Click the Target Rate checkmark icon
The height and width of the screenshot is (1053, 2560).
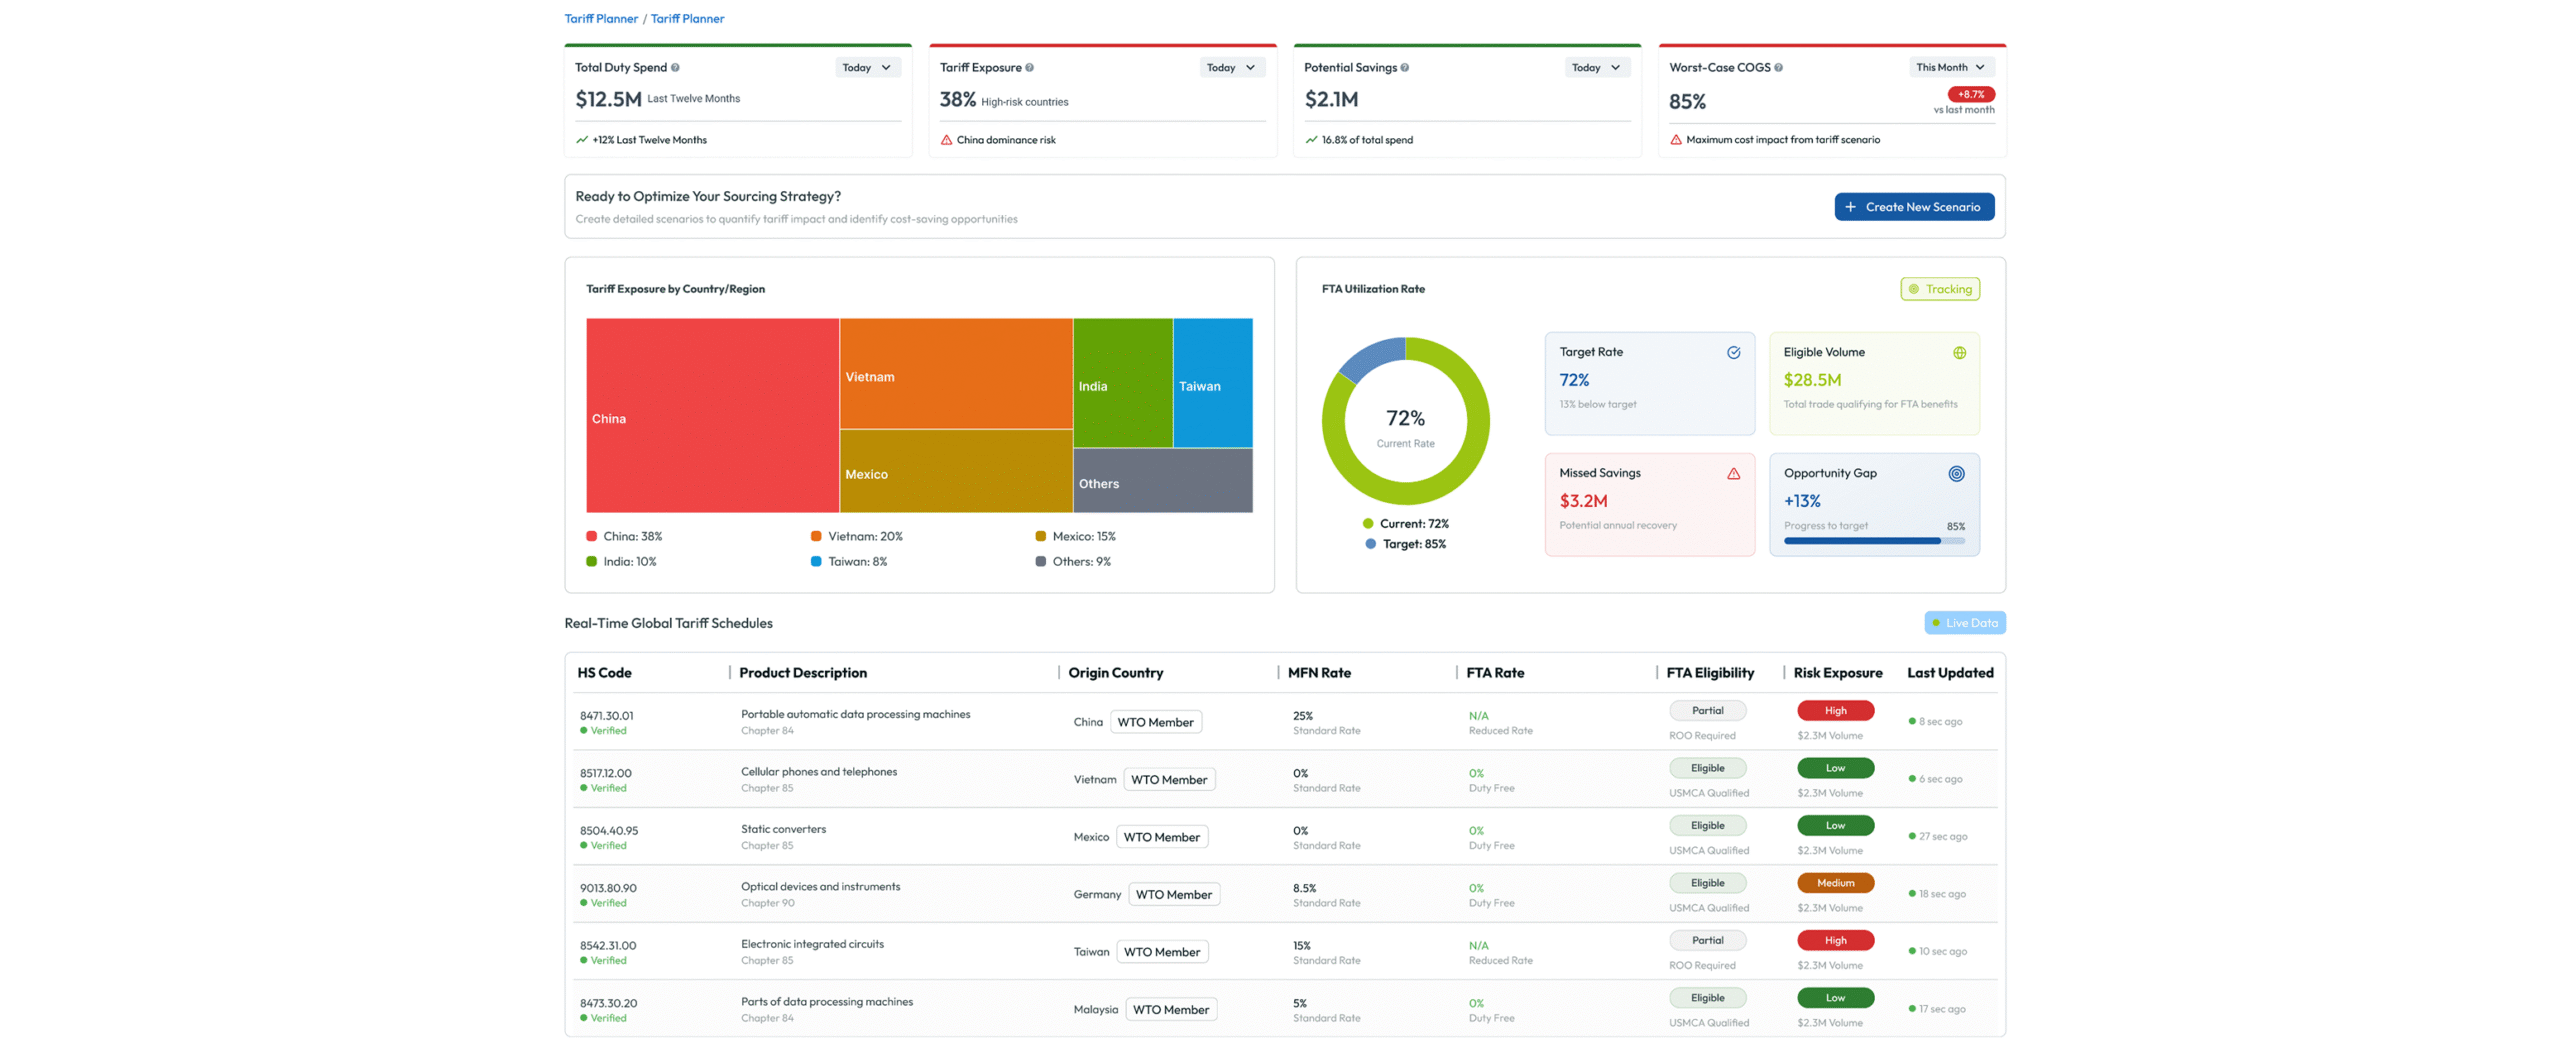tap(1733, 352)
